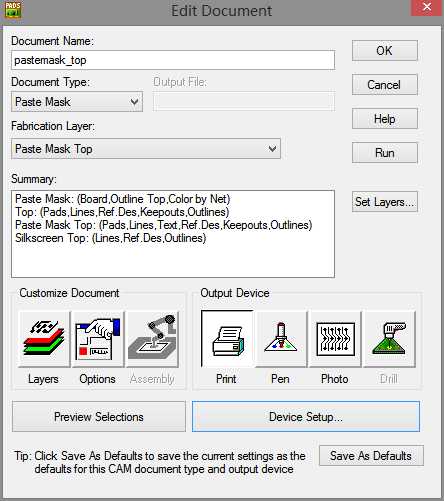This screenshot has width=444, height=501.
Task: Confirm with the OK button
Action: 385,51
